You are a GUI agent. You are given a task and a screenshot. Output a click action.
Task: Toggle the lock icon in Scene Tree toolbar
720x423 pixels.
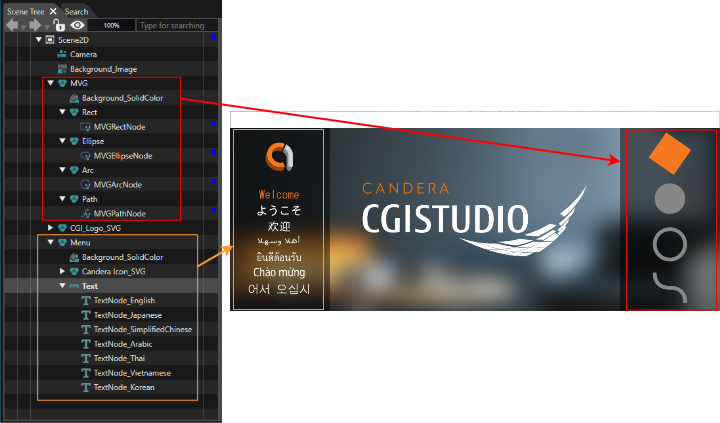59,24
